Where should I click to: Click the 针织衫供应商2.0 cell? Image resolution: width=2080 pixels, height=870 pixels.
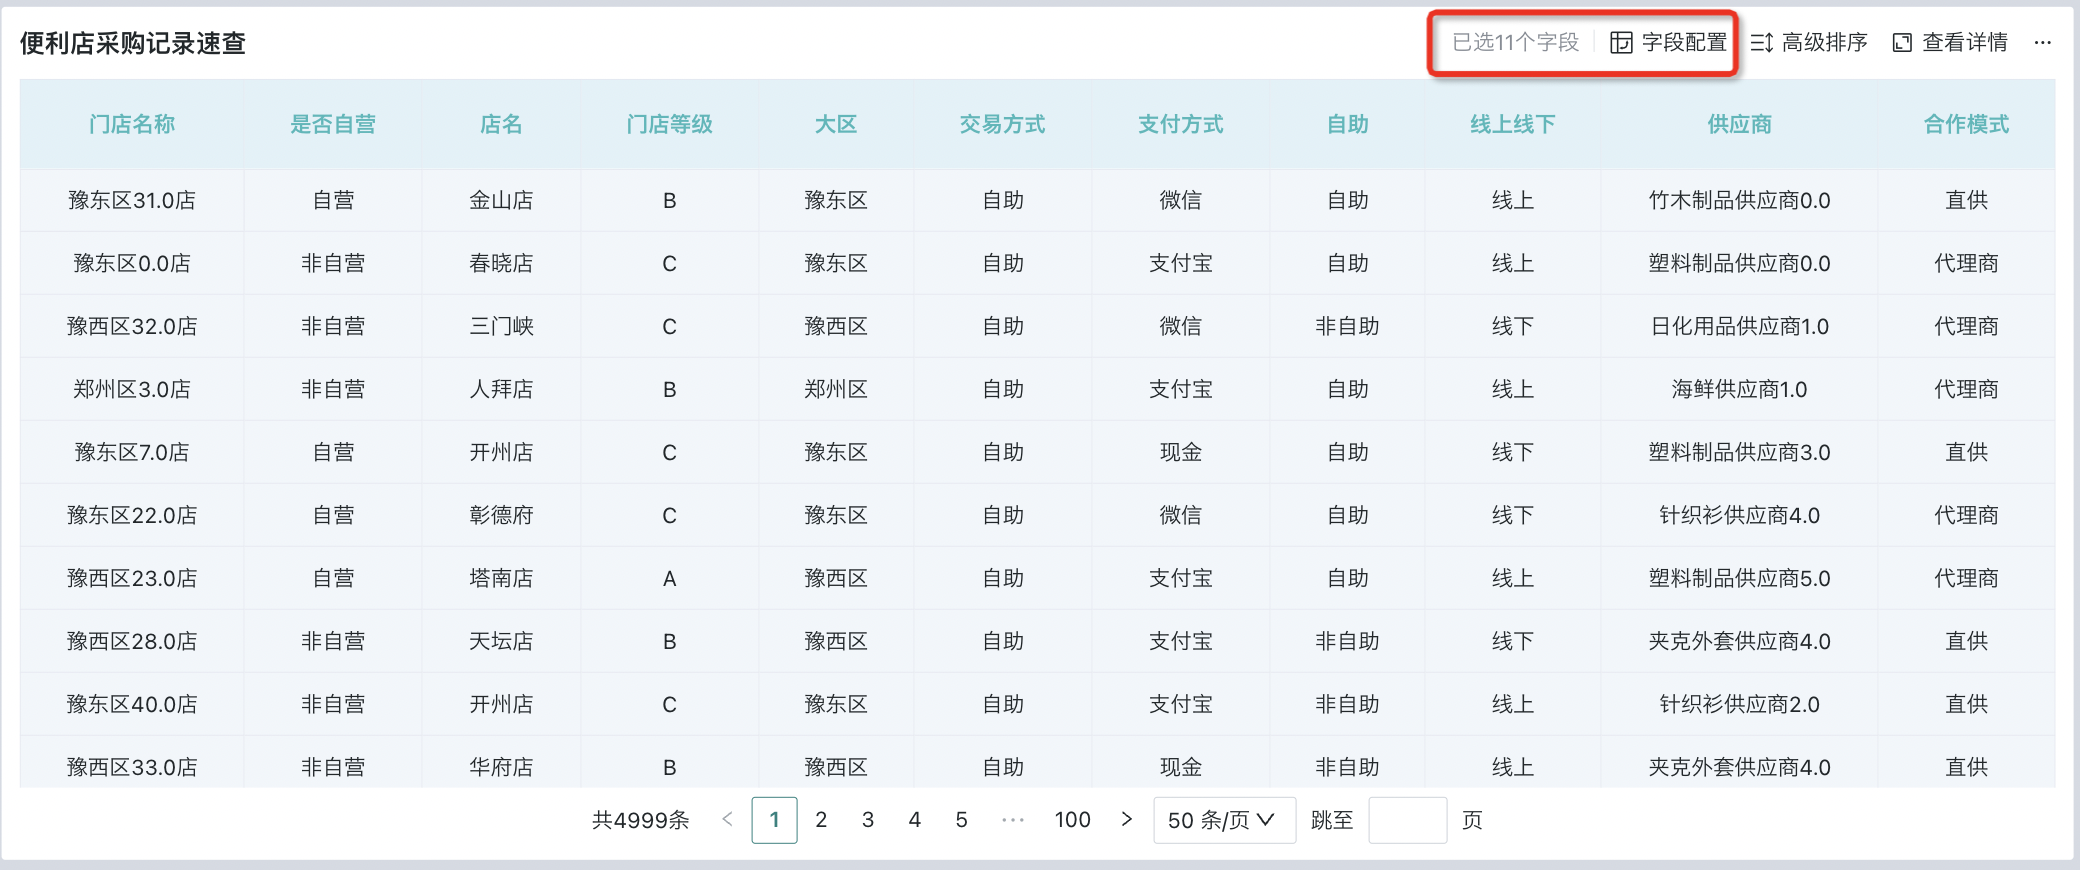[x=1740, y=704]
